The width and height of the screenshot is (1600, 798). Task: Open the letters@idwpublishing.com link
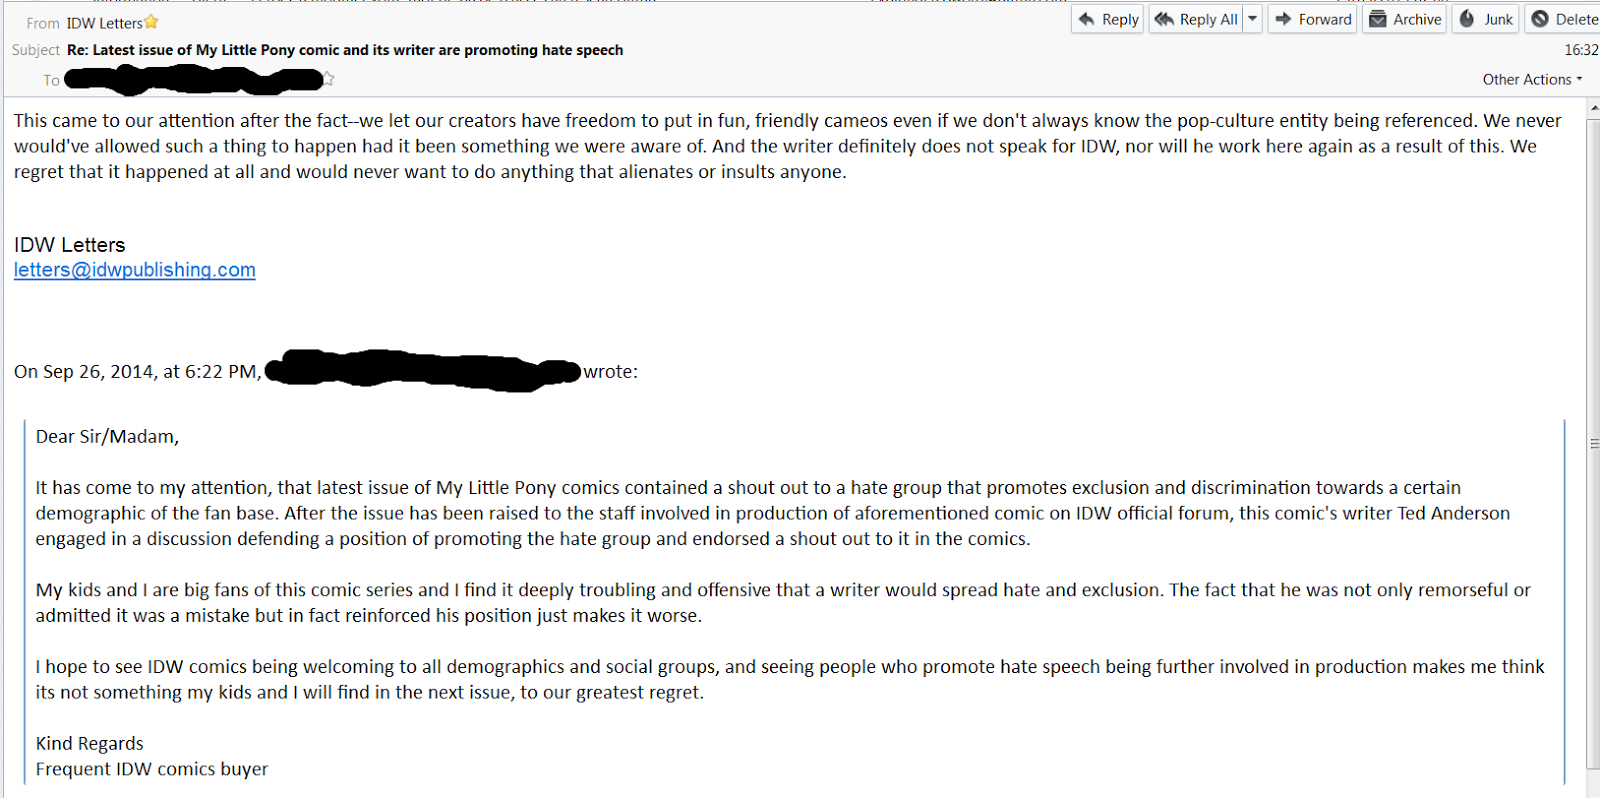pos(135,270)
